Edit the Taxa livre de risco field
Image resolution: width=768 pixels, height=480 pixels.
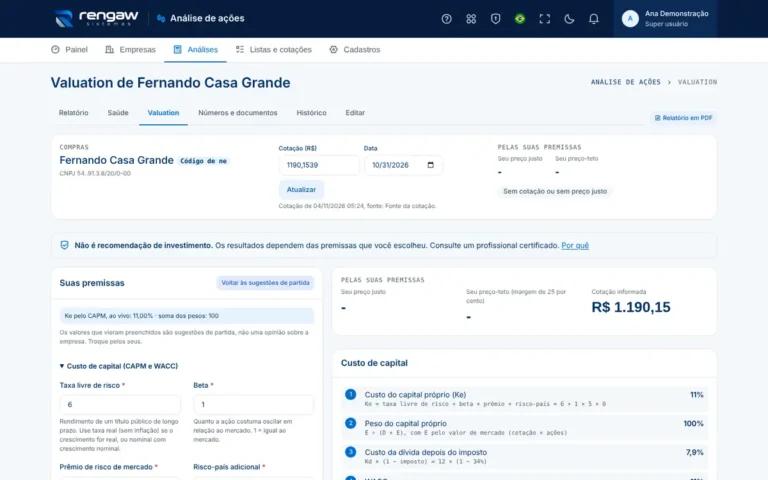pos(120,405)
